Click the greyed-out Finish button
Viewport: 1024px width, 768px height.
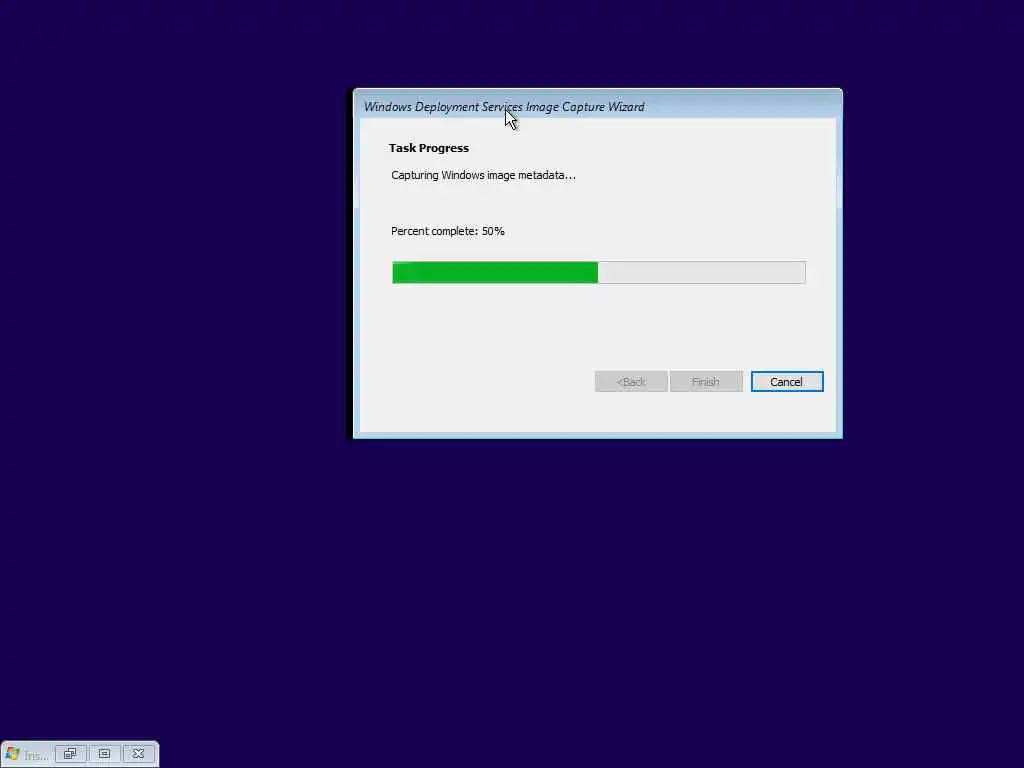706,382
